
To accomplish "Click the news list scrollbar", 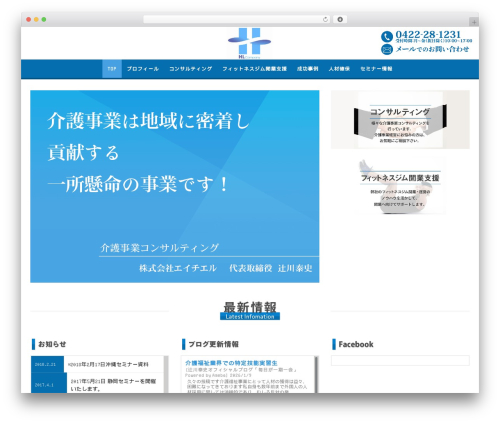I will point(166,374).
